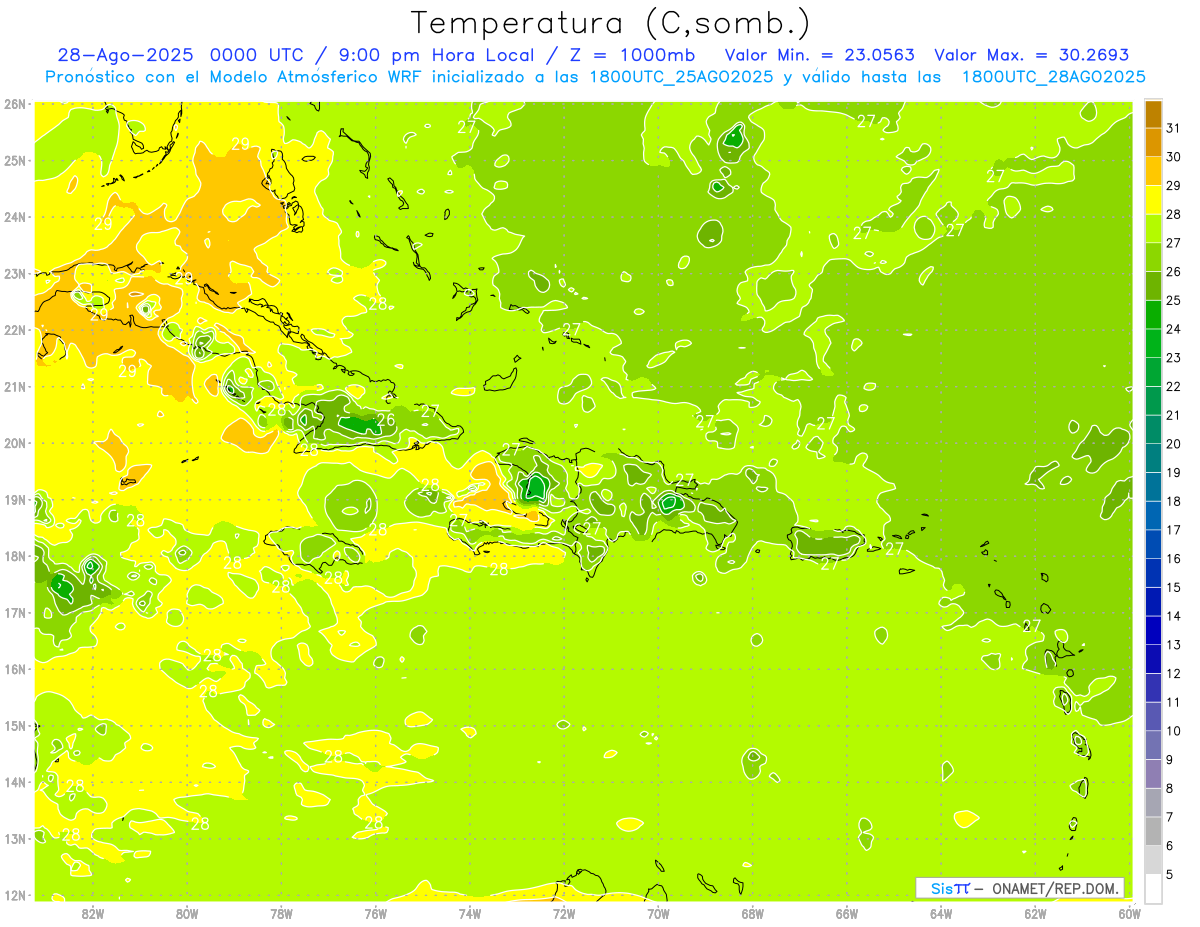Click the 13N latitude axis label
Image resolution: width=1200 pixels, height=927 pixels.
(x=15, y=838)
